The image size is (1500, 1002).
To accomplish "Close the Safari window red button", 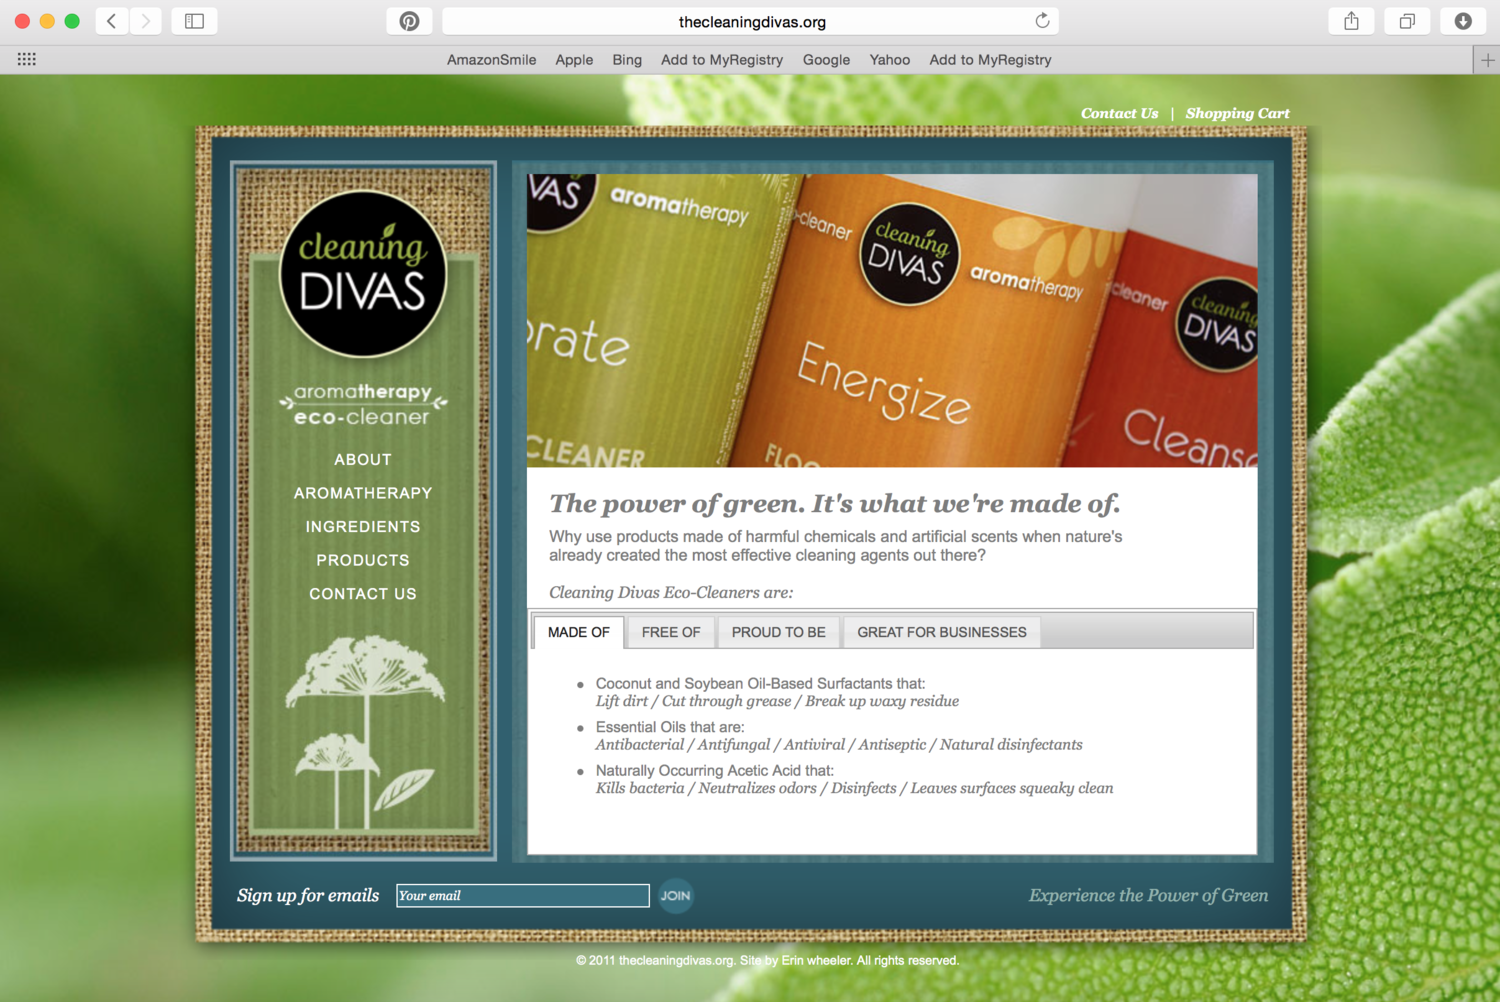I will pyautogui.click(x=22, y=21).
